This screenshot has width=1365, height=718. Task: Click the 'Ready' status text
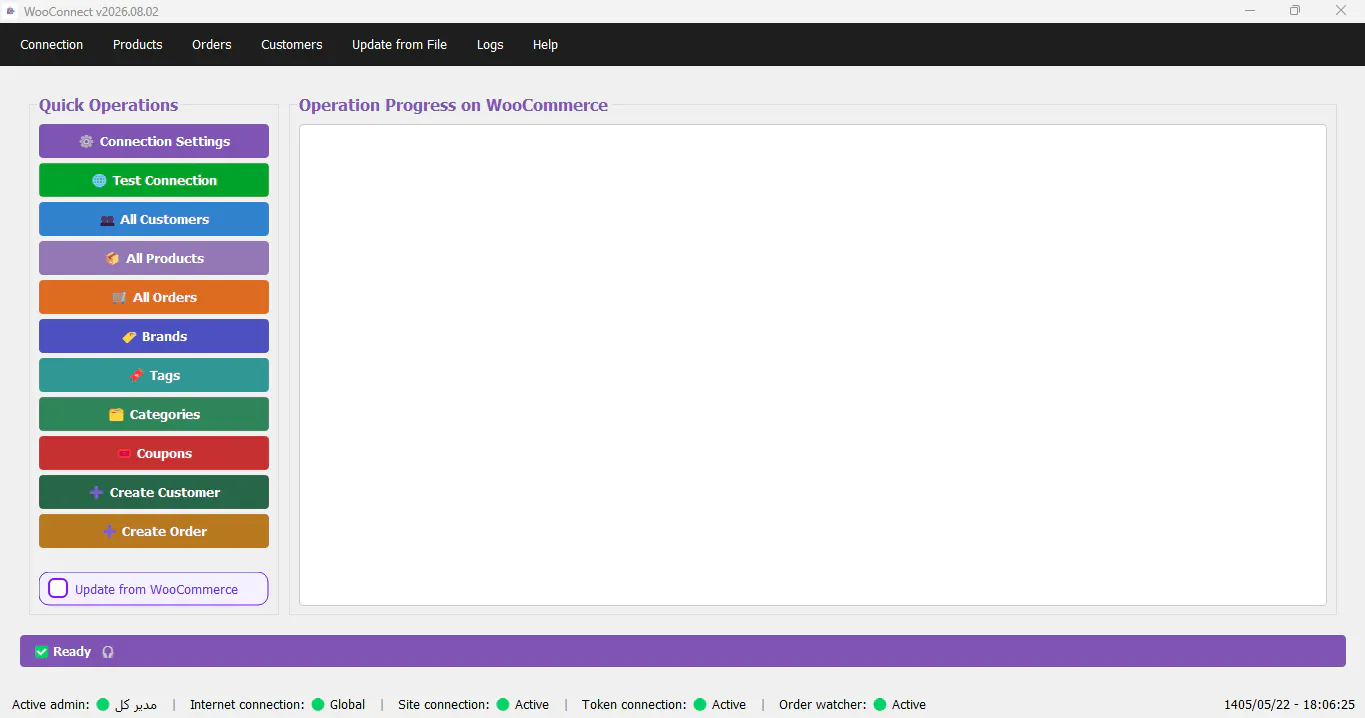[72, 652]
